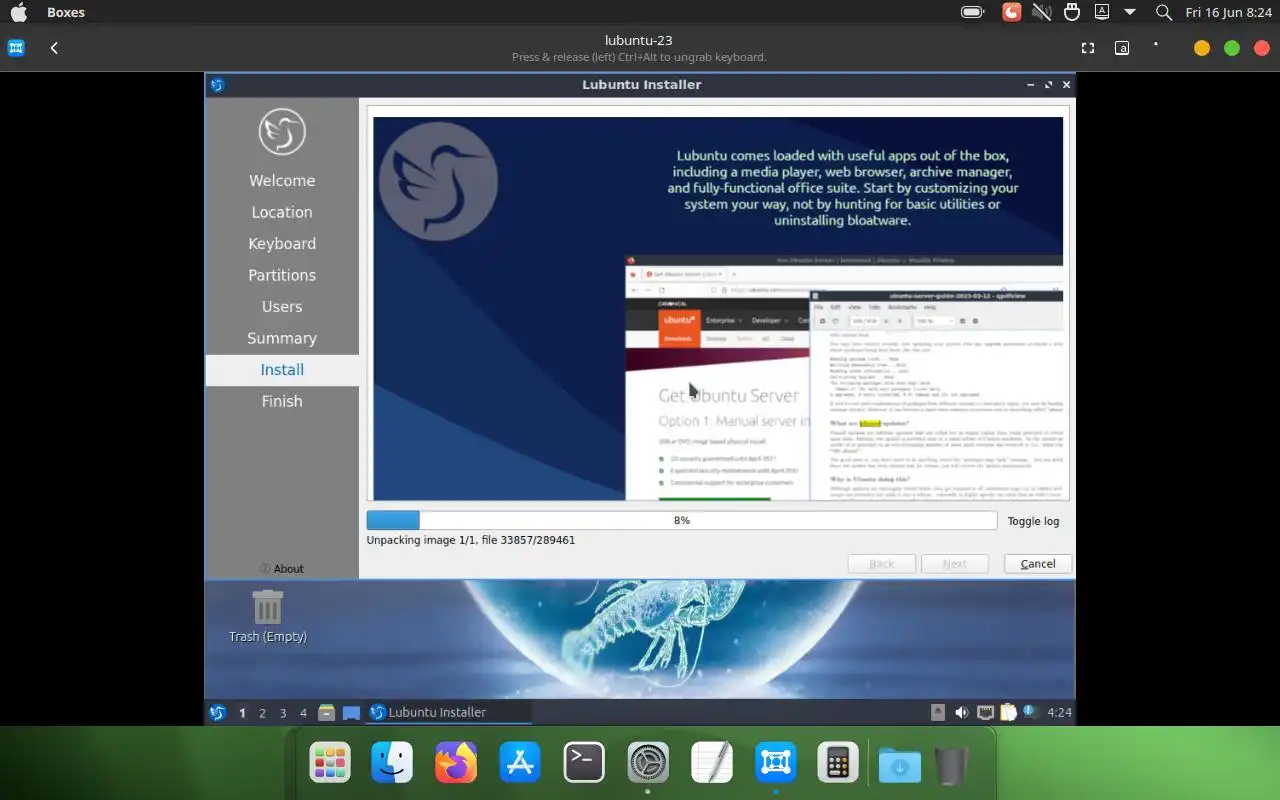Switch to workspace 3 in Lubuntu panel
The height and width of the screenshot is (800, 1280).
click(x=283, y=713)
